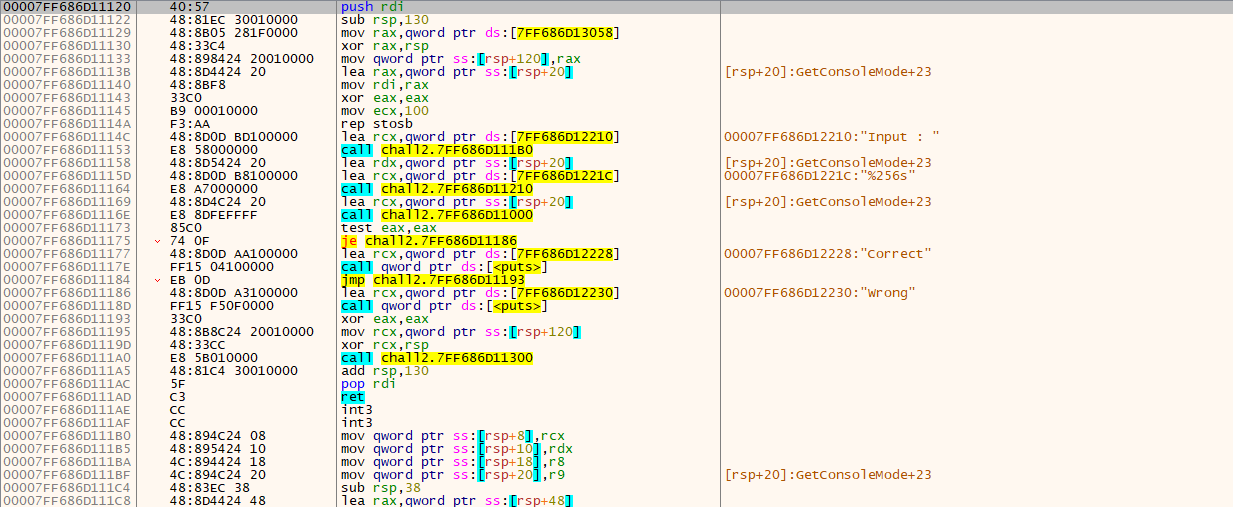Viewport: 1233px width, 507px height.
Task: Click bytes 'FF15 F50F0000' of second puts call
Action: point(216,306)
